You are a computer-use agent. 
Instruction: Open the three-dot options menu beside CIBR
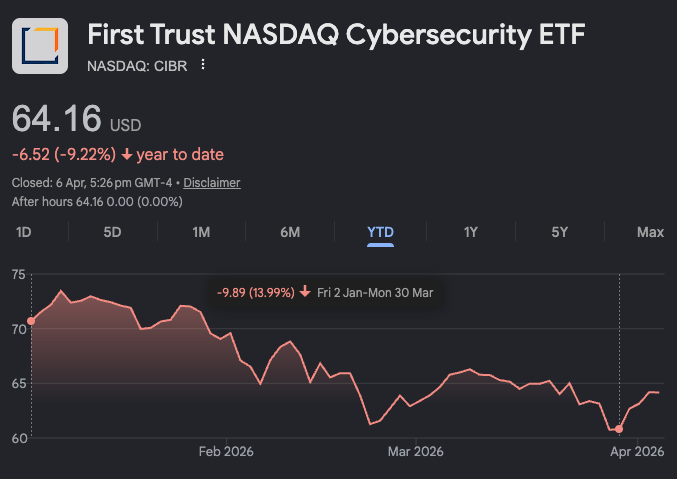pos(203,65)
